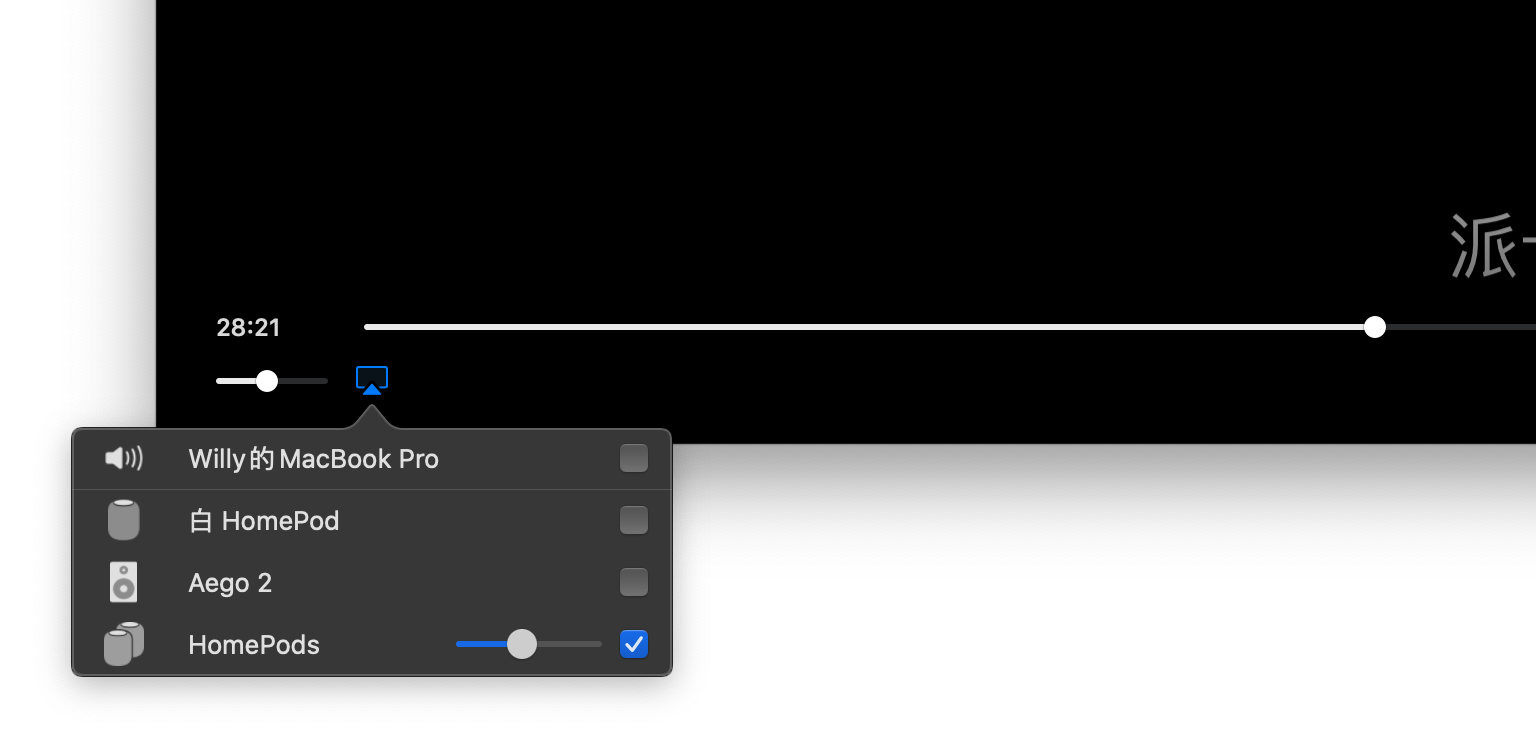
Task: Click the speaker icon beside Willy的MacBook Pro
Action: 124,459
